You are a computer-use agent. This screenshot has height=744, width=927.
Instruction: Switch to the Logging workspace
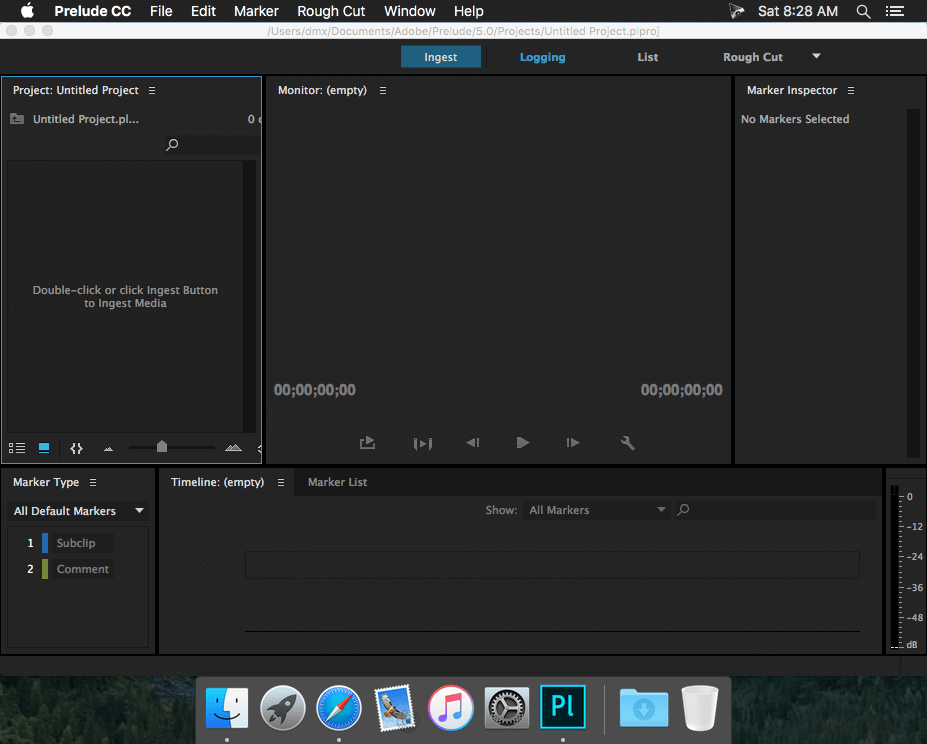coord(542,57)
